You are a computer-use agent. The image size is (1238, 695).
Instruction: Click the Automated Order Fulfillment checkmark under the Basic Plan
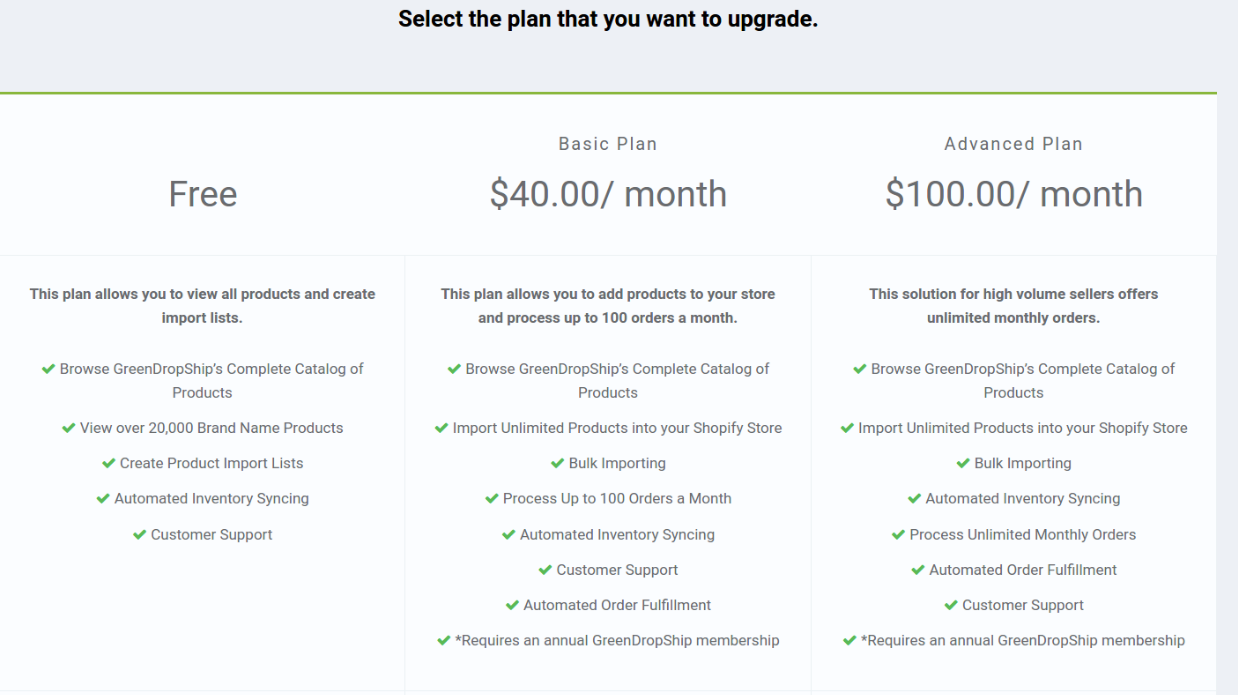click(x=512, y=605)
